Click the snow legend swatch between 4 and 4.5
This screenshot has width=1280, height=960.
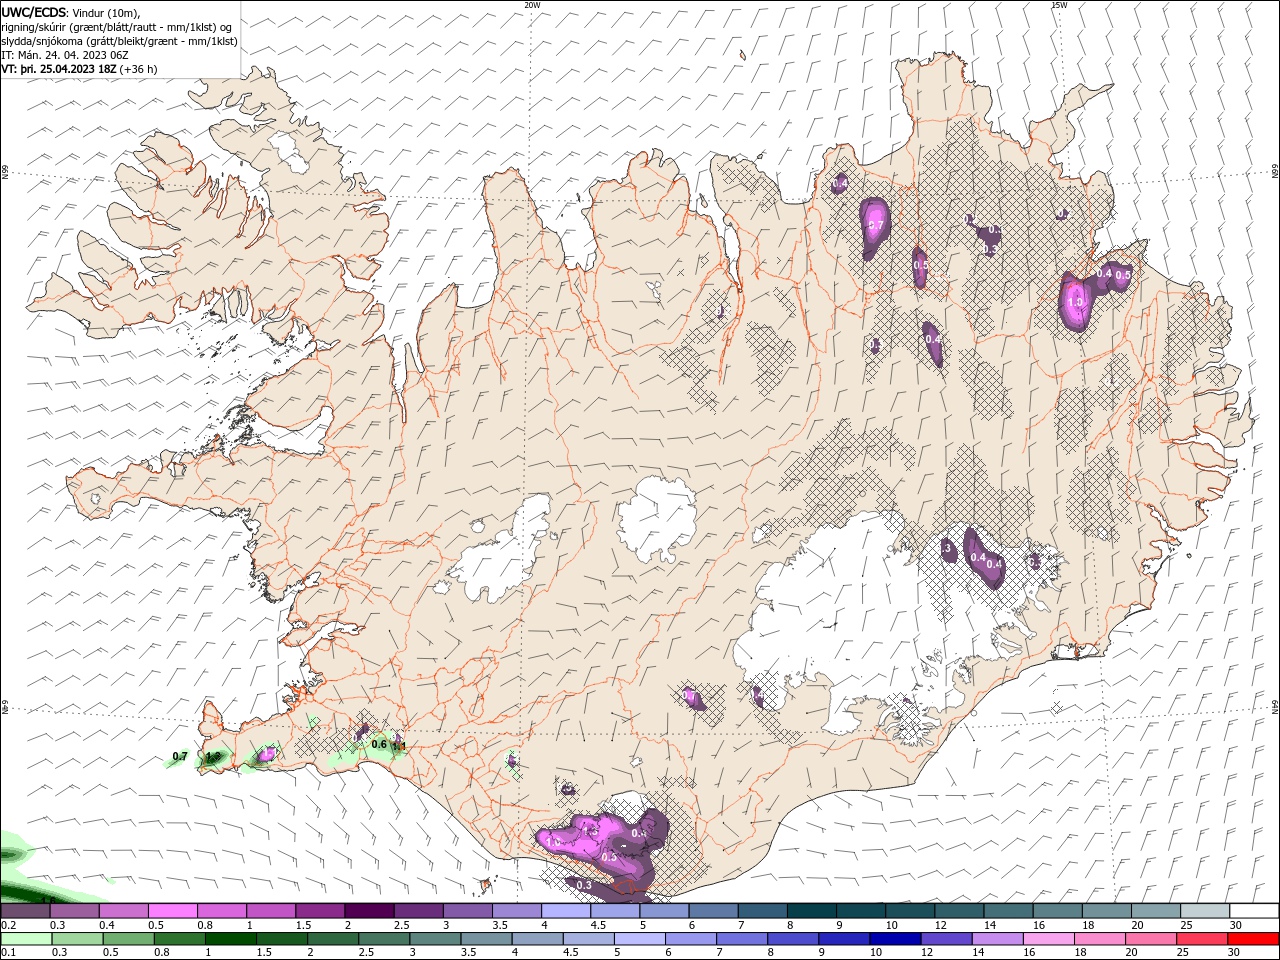pos(566,911)
